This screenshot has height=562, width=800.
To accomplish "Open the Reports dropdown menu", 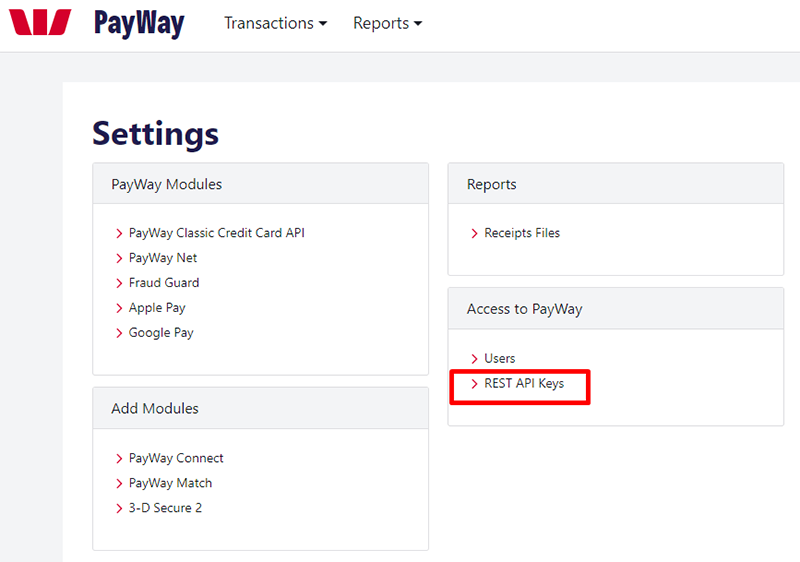I will point(387,23).
